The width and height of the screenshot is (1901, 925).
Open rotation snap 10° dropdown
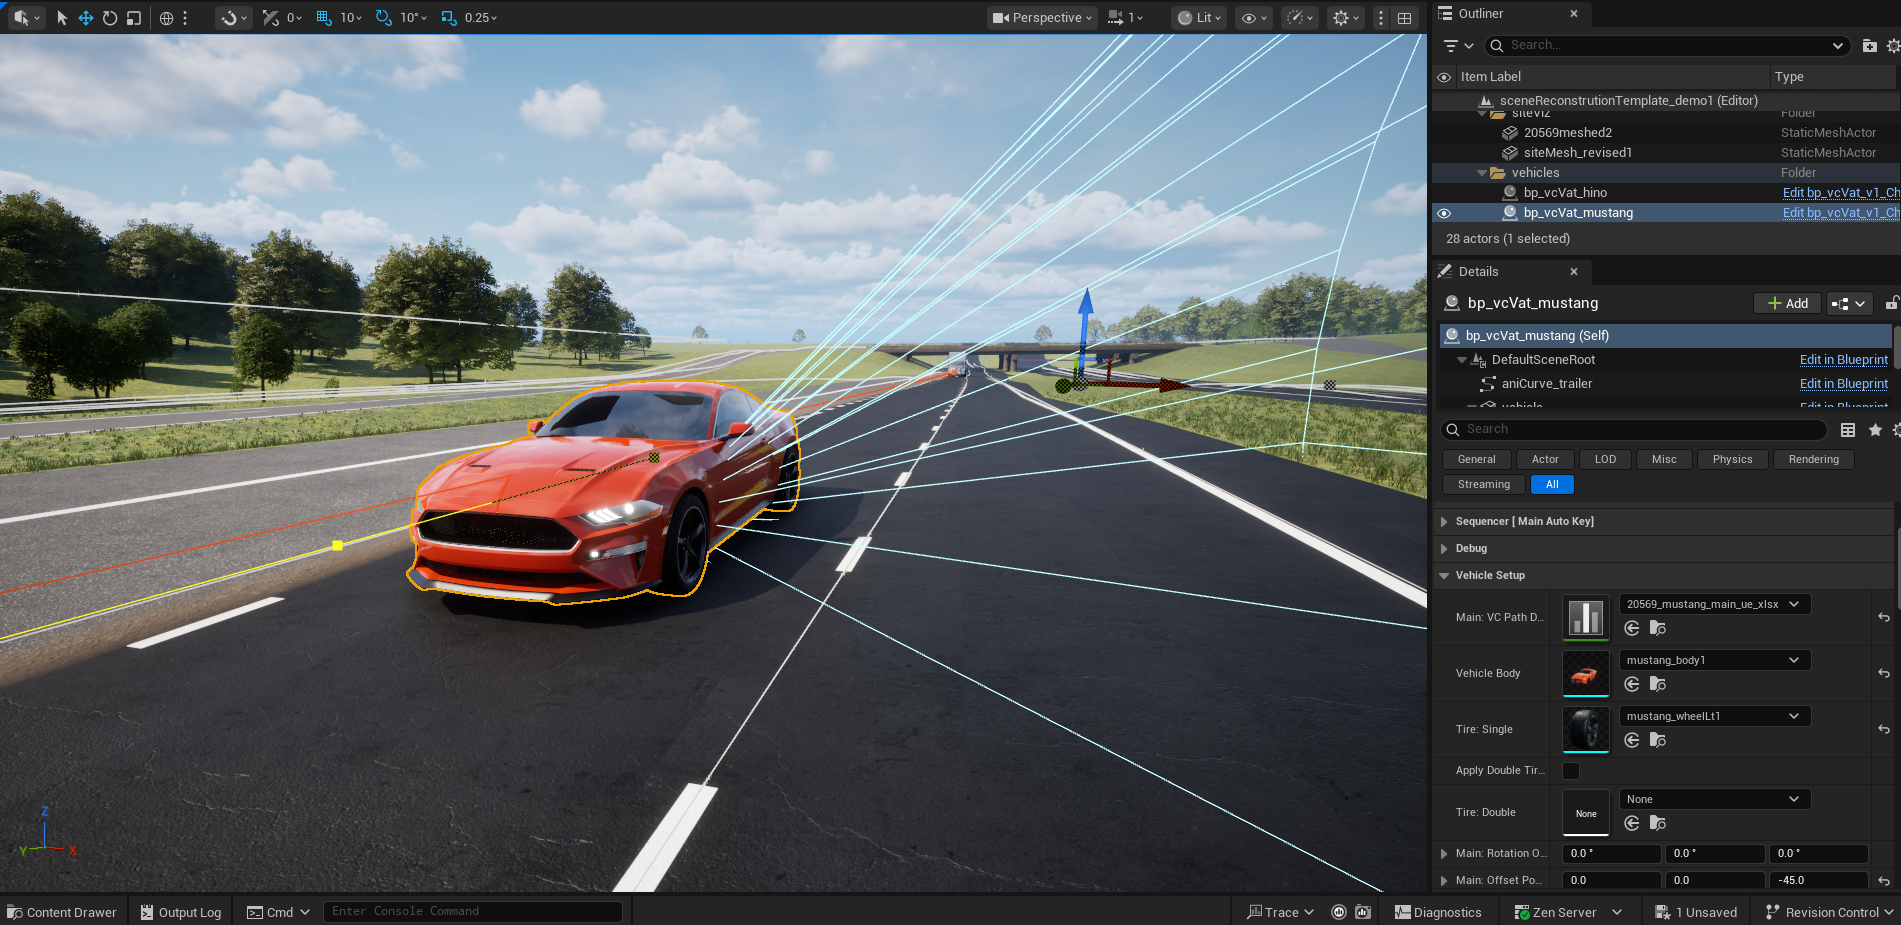coord(414,18)
